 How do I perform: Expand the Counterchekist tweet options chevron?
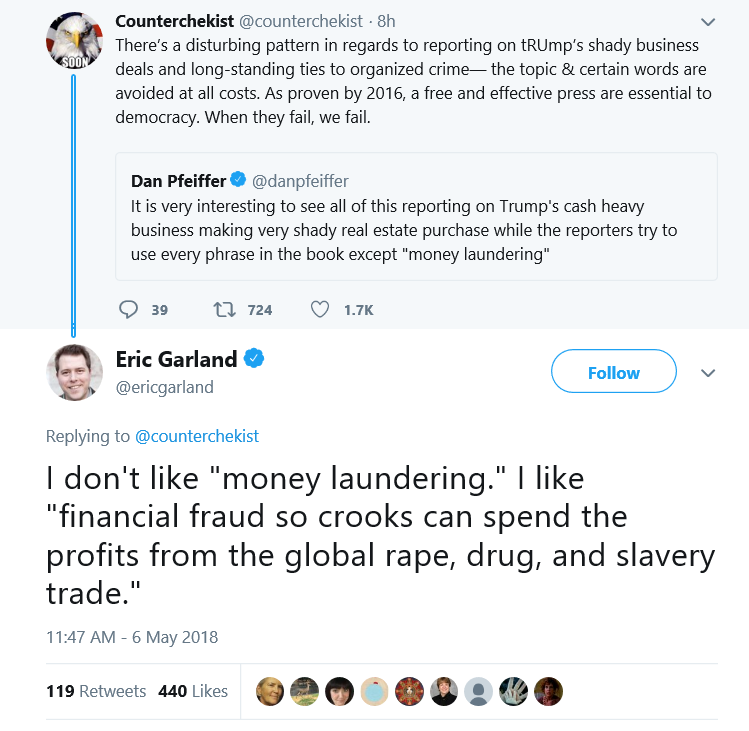(x=707, y=22)
